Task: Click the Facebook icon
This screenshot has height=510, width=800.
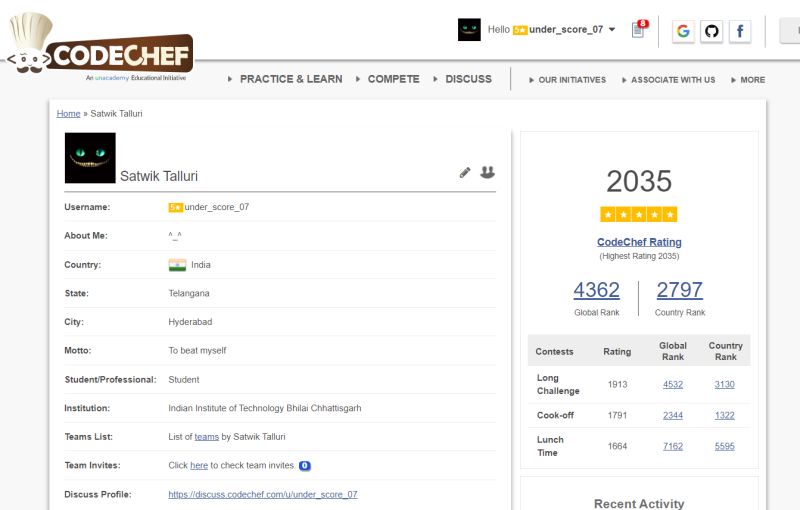Action: tap(740, 32)
